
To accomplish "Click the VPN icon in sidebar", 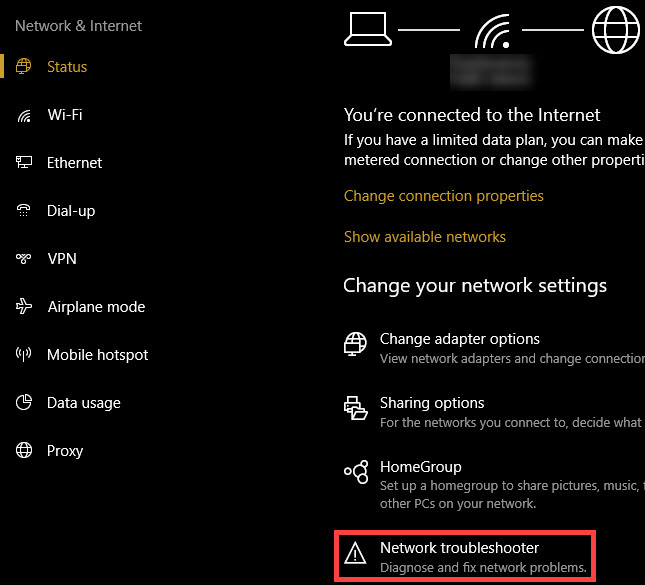I will click(25, 259).
